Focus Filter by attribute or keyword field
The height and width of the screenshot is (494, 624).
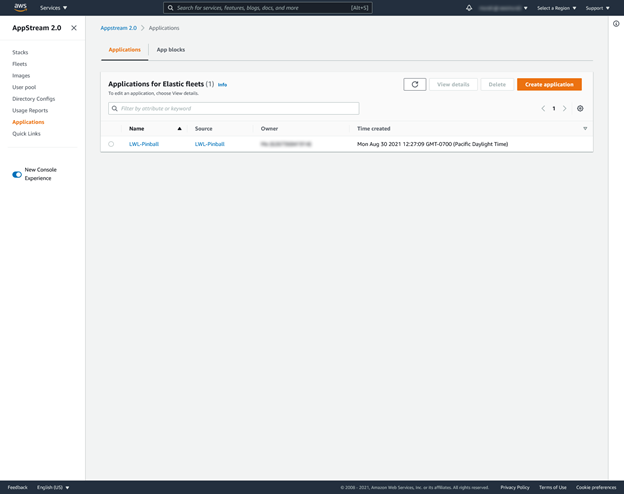234,108
